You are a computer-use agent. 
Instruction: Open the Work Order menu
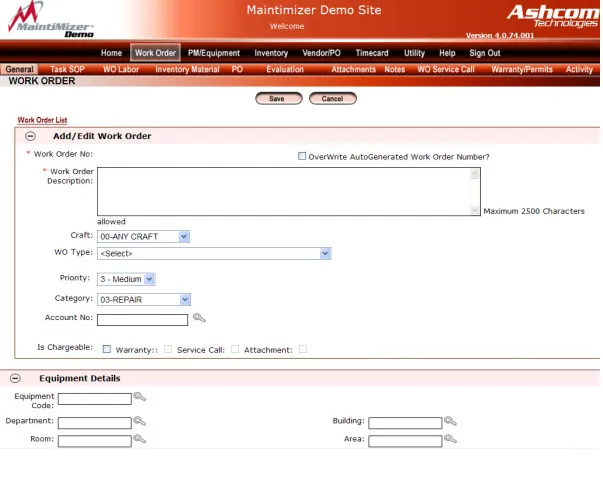[x=155, y=53]
